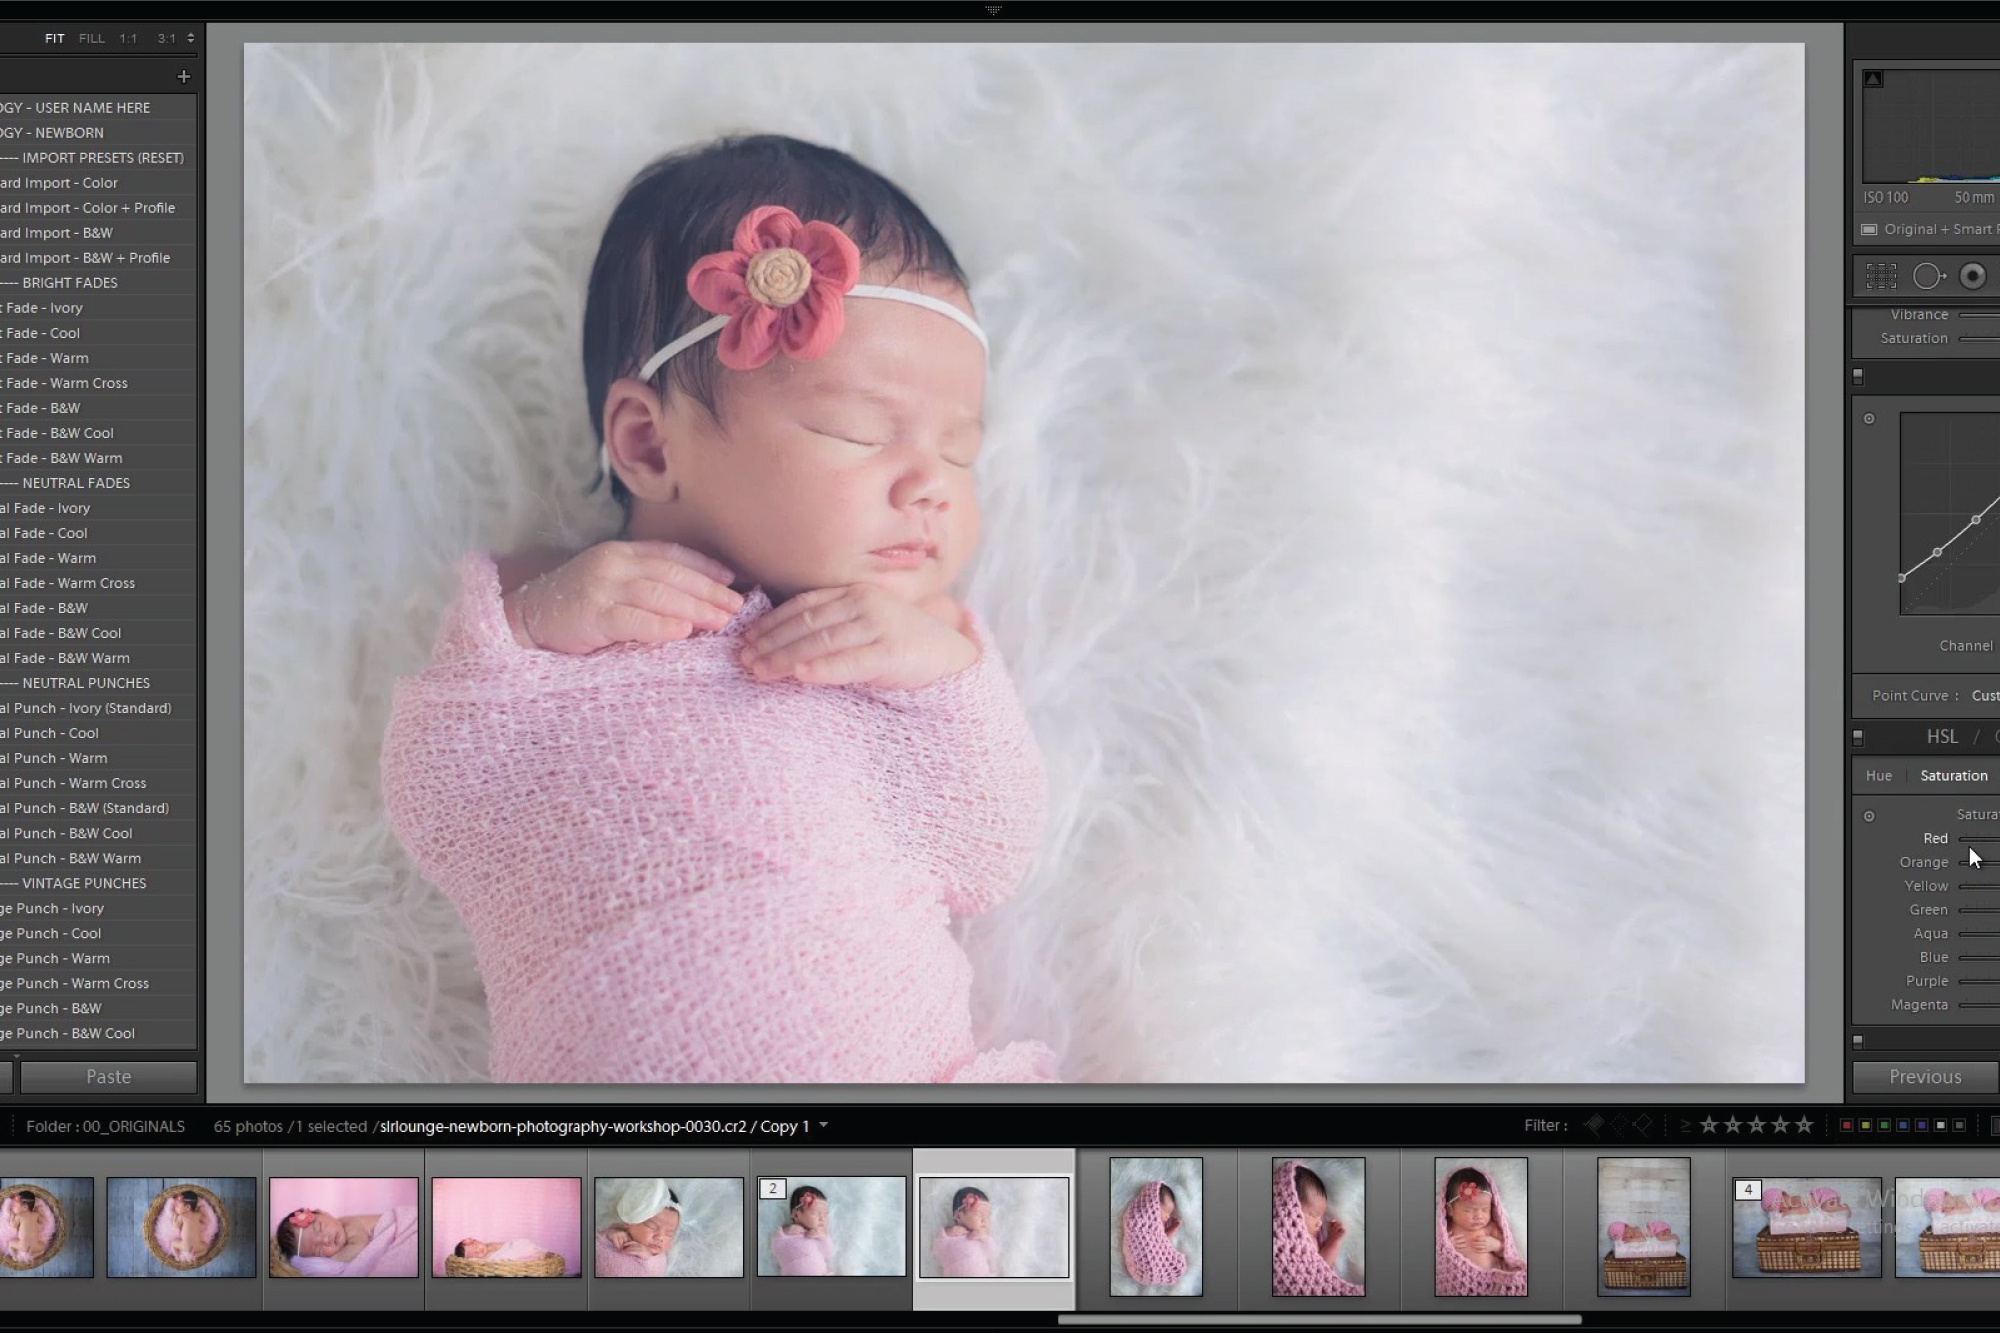Toggle the Tone Curve panel on/off switch
This screenshot has width=2000, height=1333.
click(x=1858, y=377)
